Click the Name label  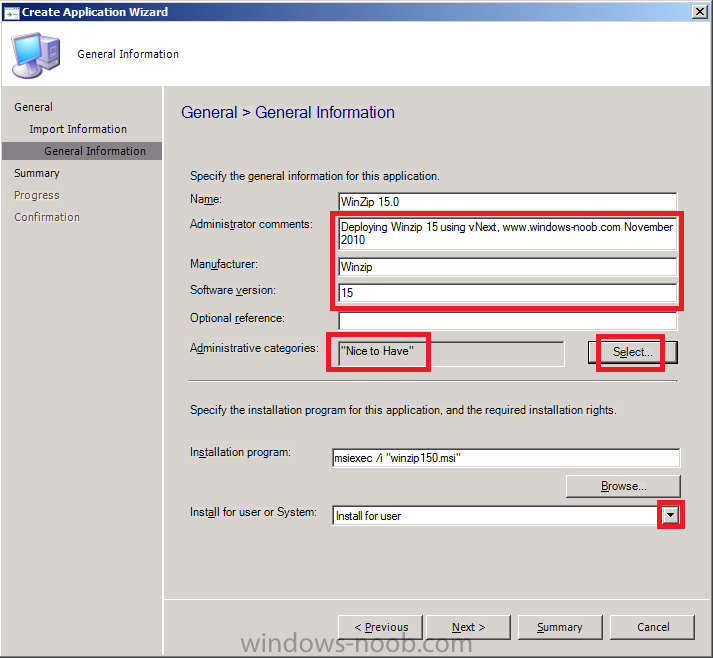click(x=206, y=199)
